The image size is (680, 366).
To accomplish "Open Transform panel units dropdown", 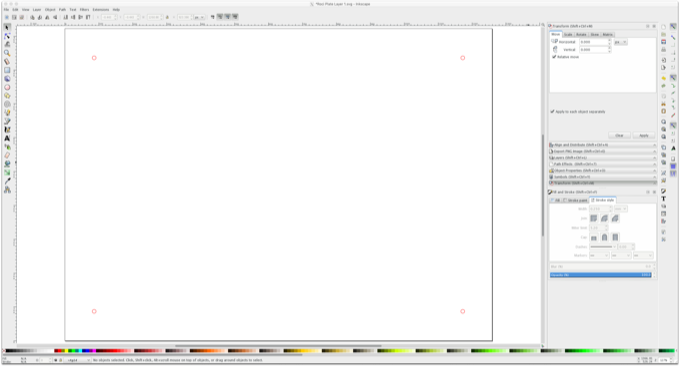I will pos(621,42).
